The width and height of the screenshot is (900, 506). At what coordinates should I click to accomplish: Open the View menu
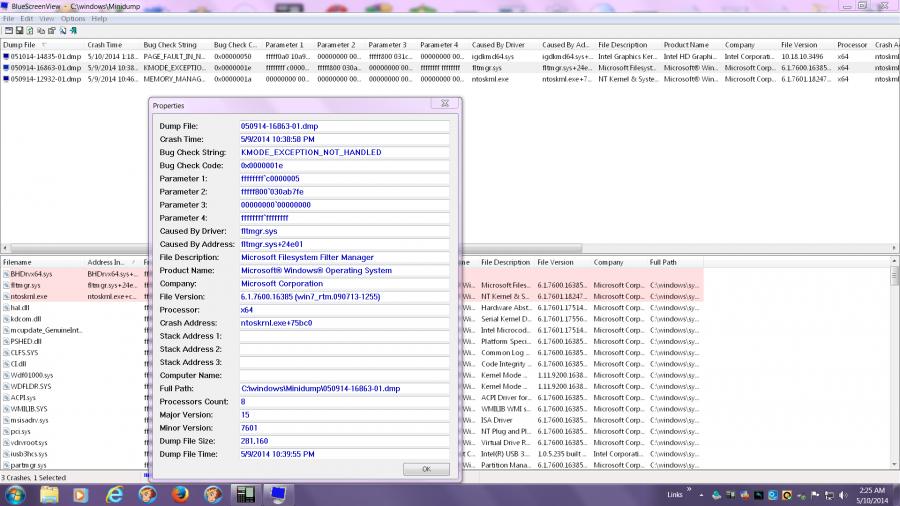point(46,19)
